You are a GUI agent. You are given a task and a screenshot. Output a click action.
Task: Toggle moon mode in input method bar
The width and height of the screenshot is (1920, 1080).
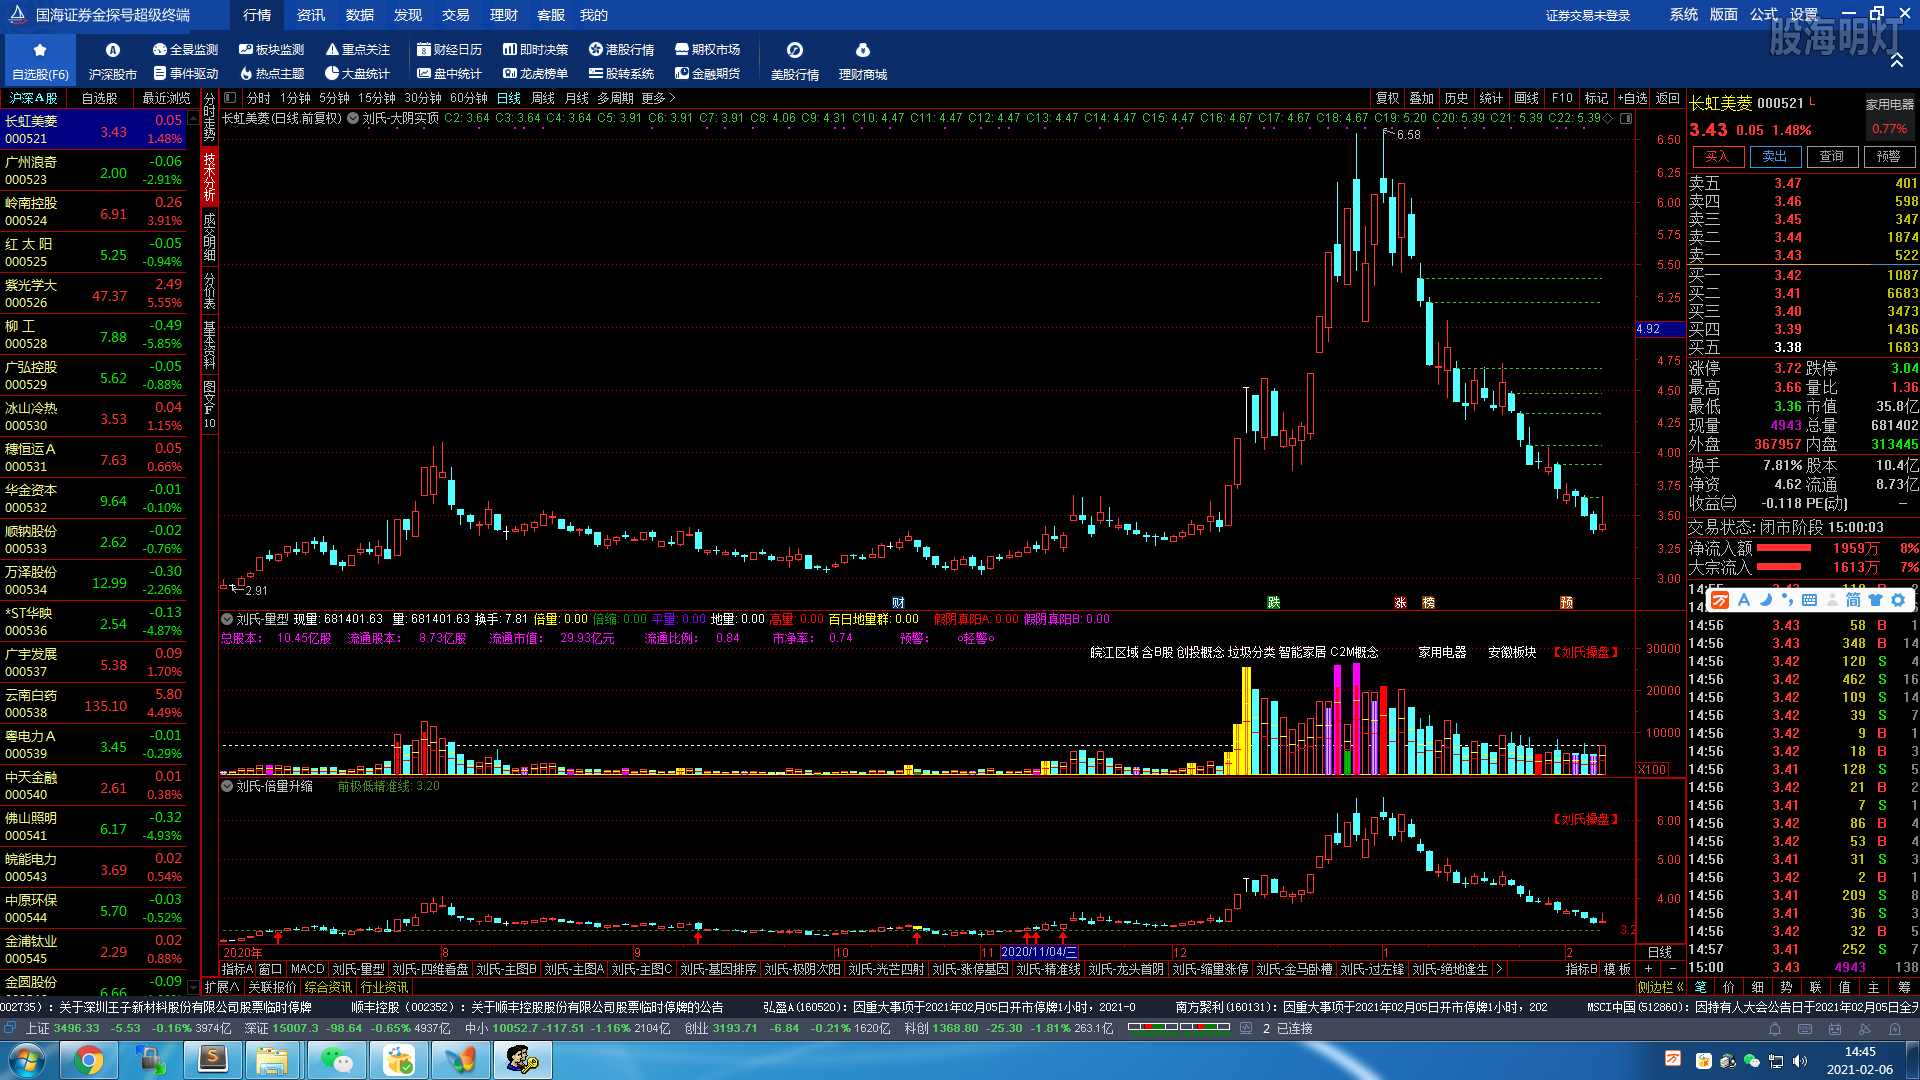pyautogui.click(x=1765, y=600)
